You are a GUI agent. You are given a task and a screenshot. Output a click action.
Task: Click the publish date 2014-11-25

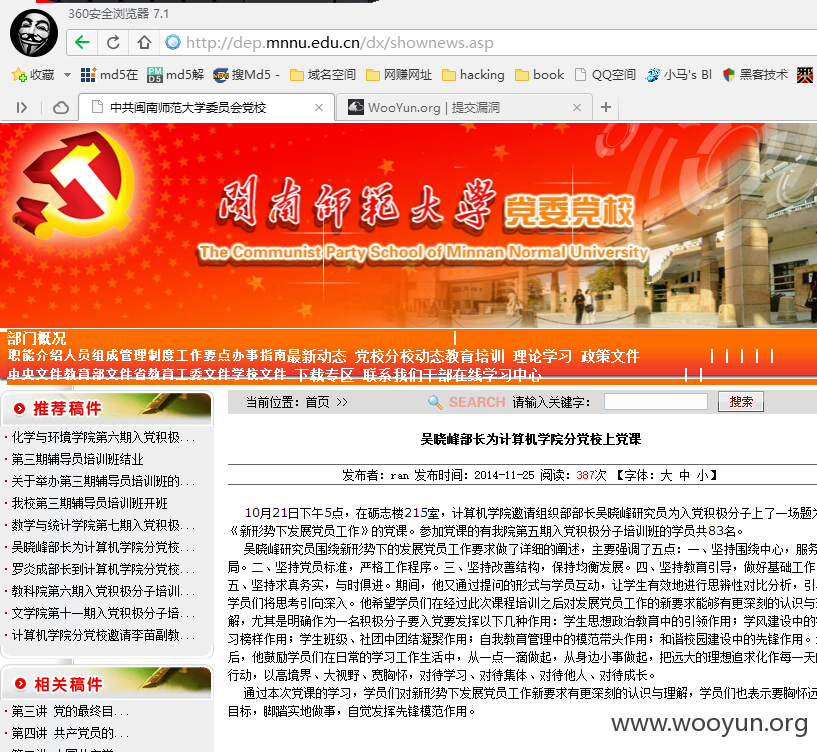click(x=504, y=475)
